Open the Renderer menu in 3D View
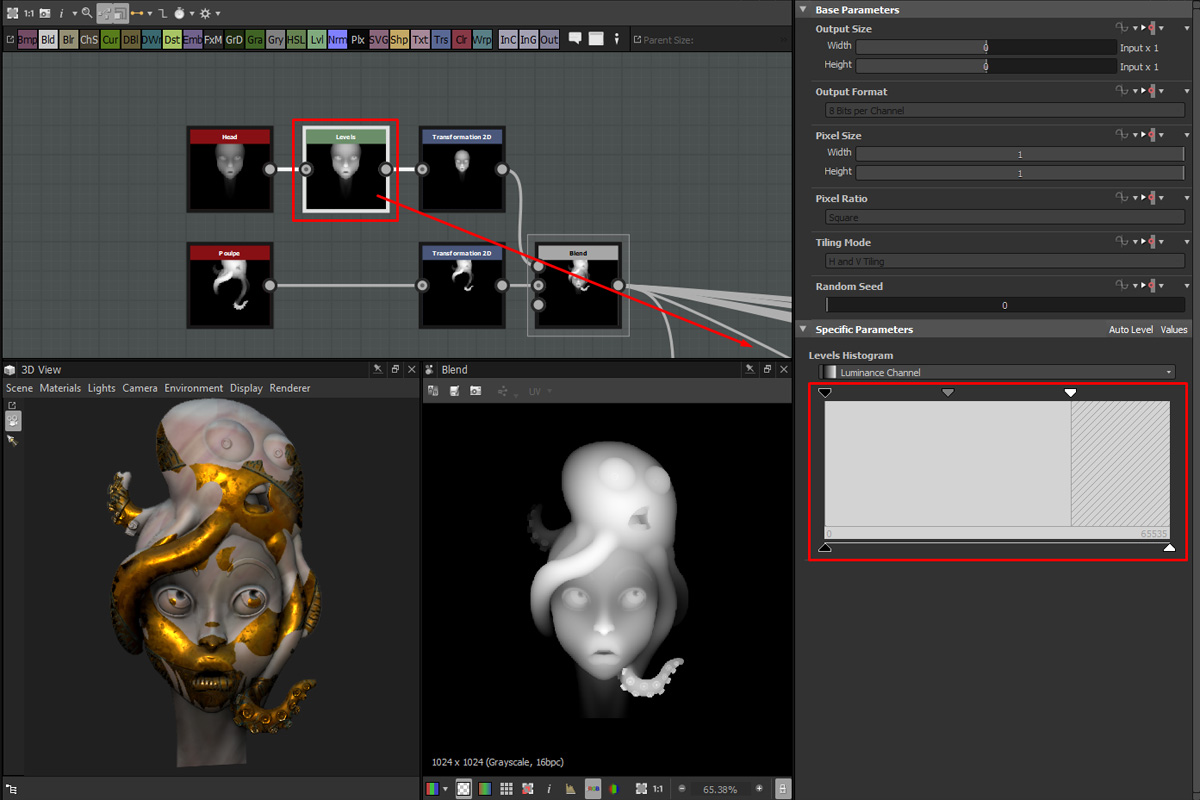 290,388
